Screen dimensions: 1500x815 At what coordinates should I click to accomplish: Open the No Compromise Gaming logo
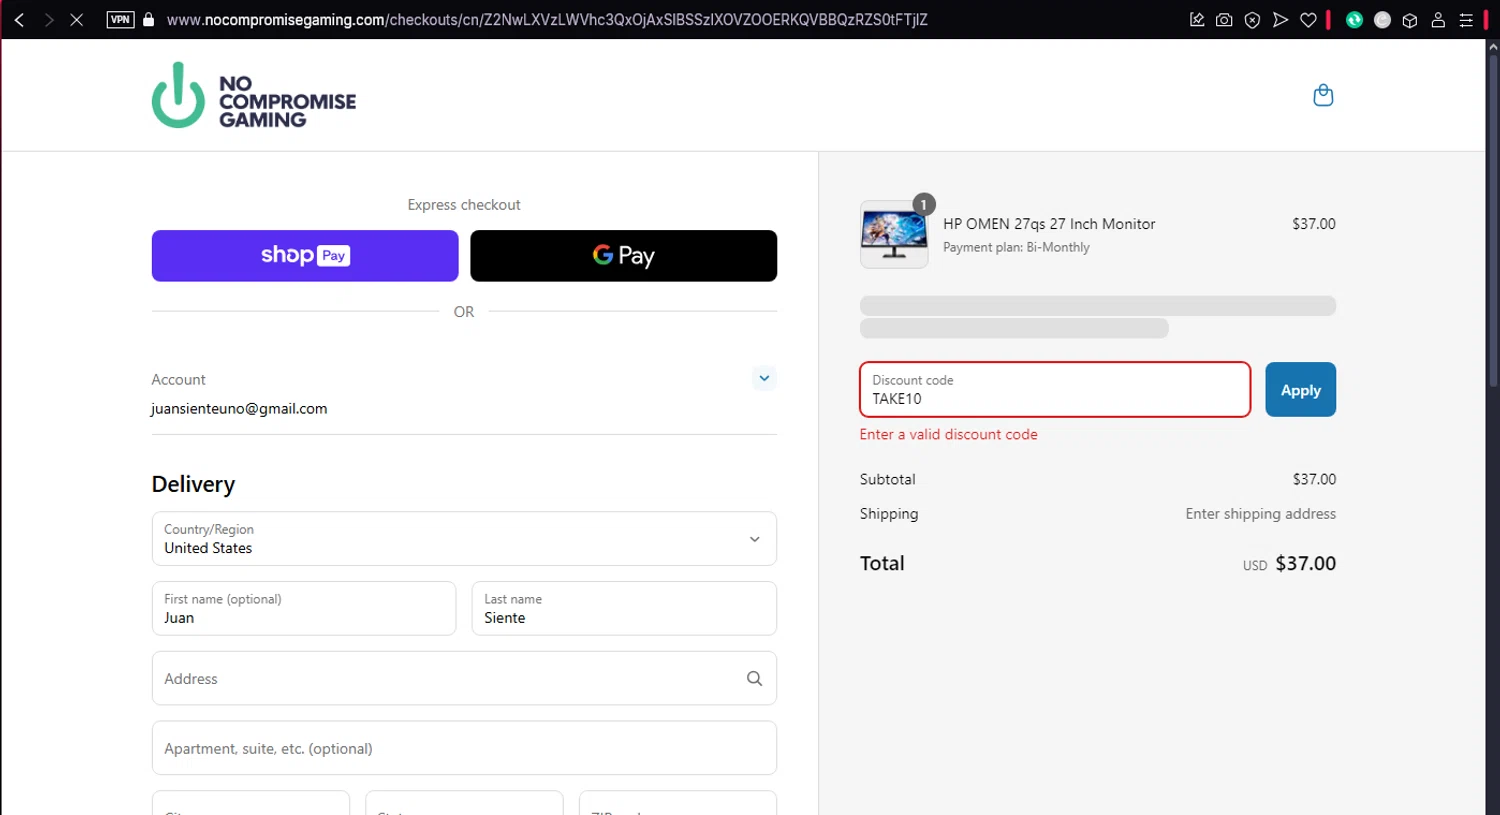(x=254, y=96)
